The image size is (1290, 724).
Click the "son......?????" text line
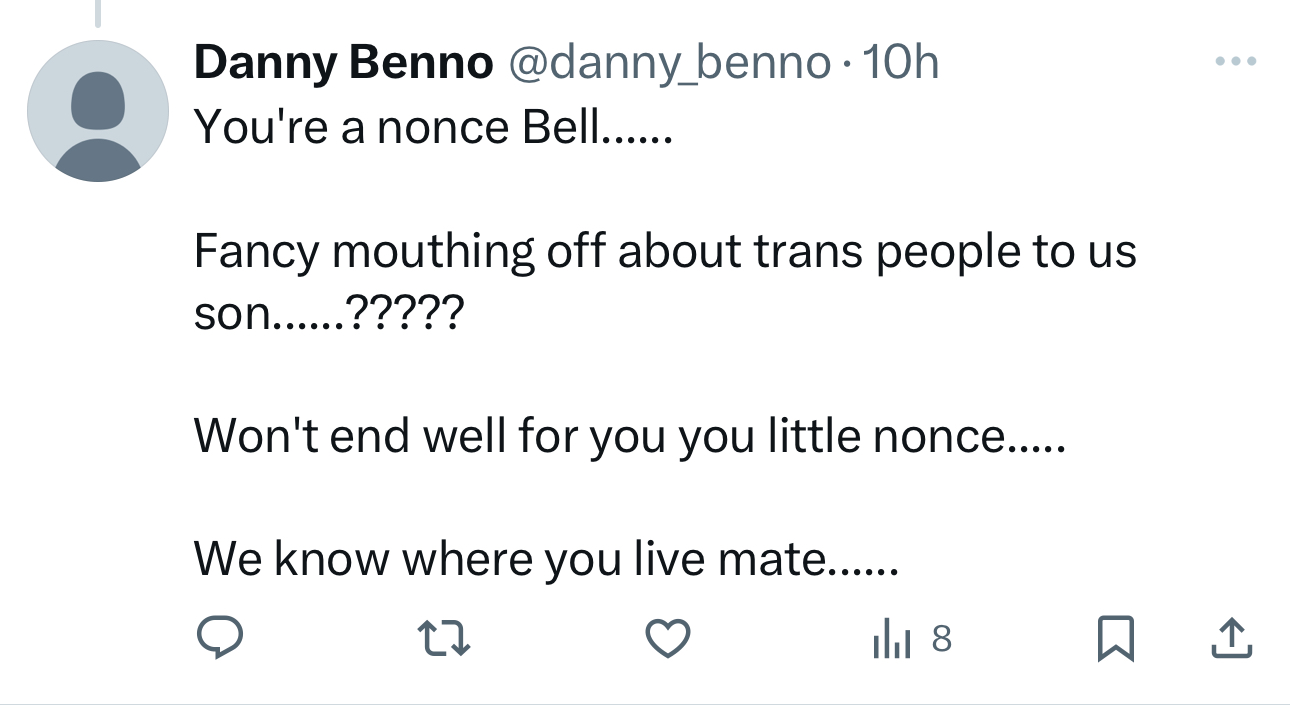[x=328, y=315]
